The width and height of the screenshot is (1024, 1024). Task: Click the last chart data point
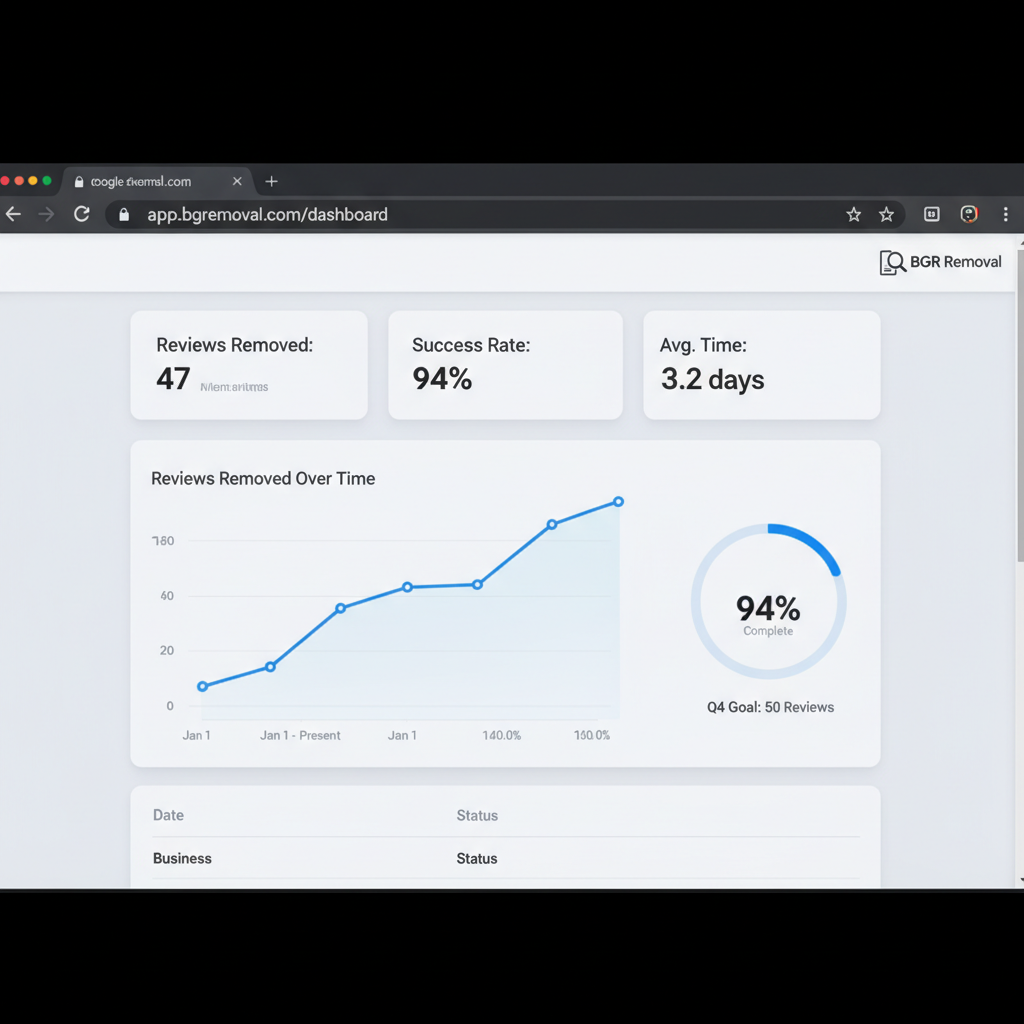click(618, 502)
